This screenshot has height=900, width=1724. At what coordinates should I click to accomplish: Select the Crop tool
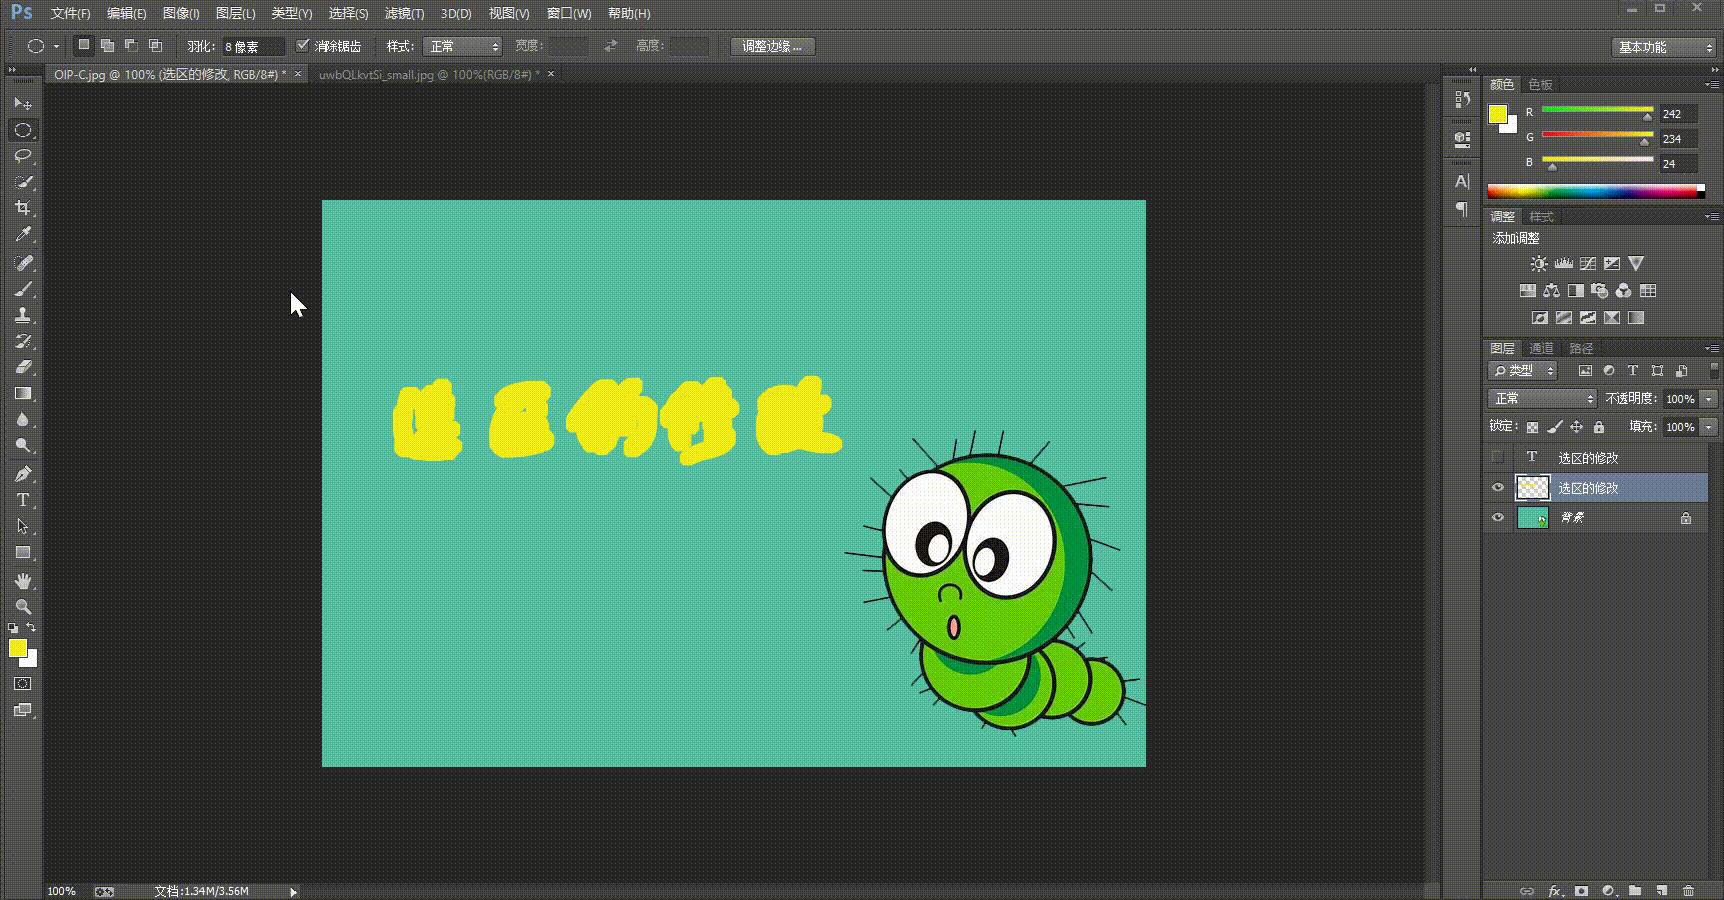click(x=23, y=208)
